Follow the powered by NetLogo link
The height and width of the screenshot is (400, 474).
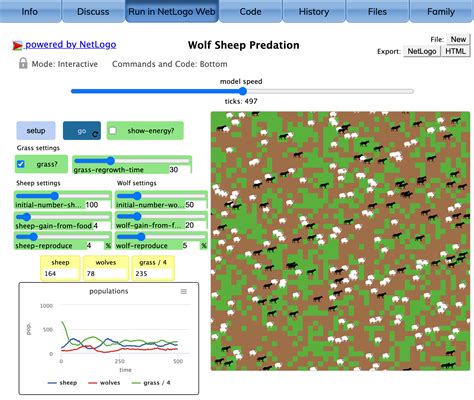coord(71,44)
